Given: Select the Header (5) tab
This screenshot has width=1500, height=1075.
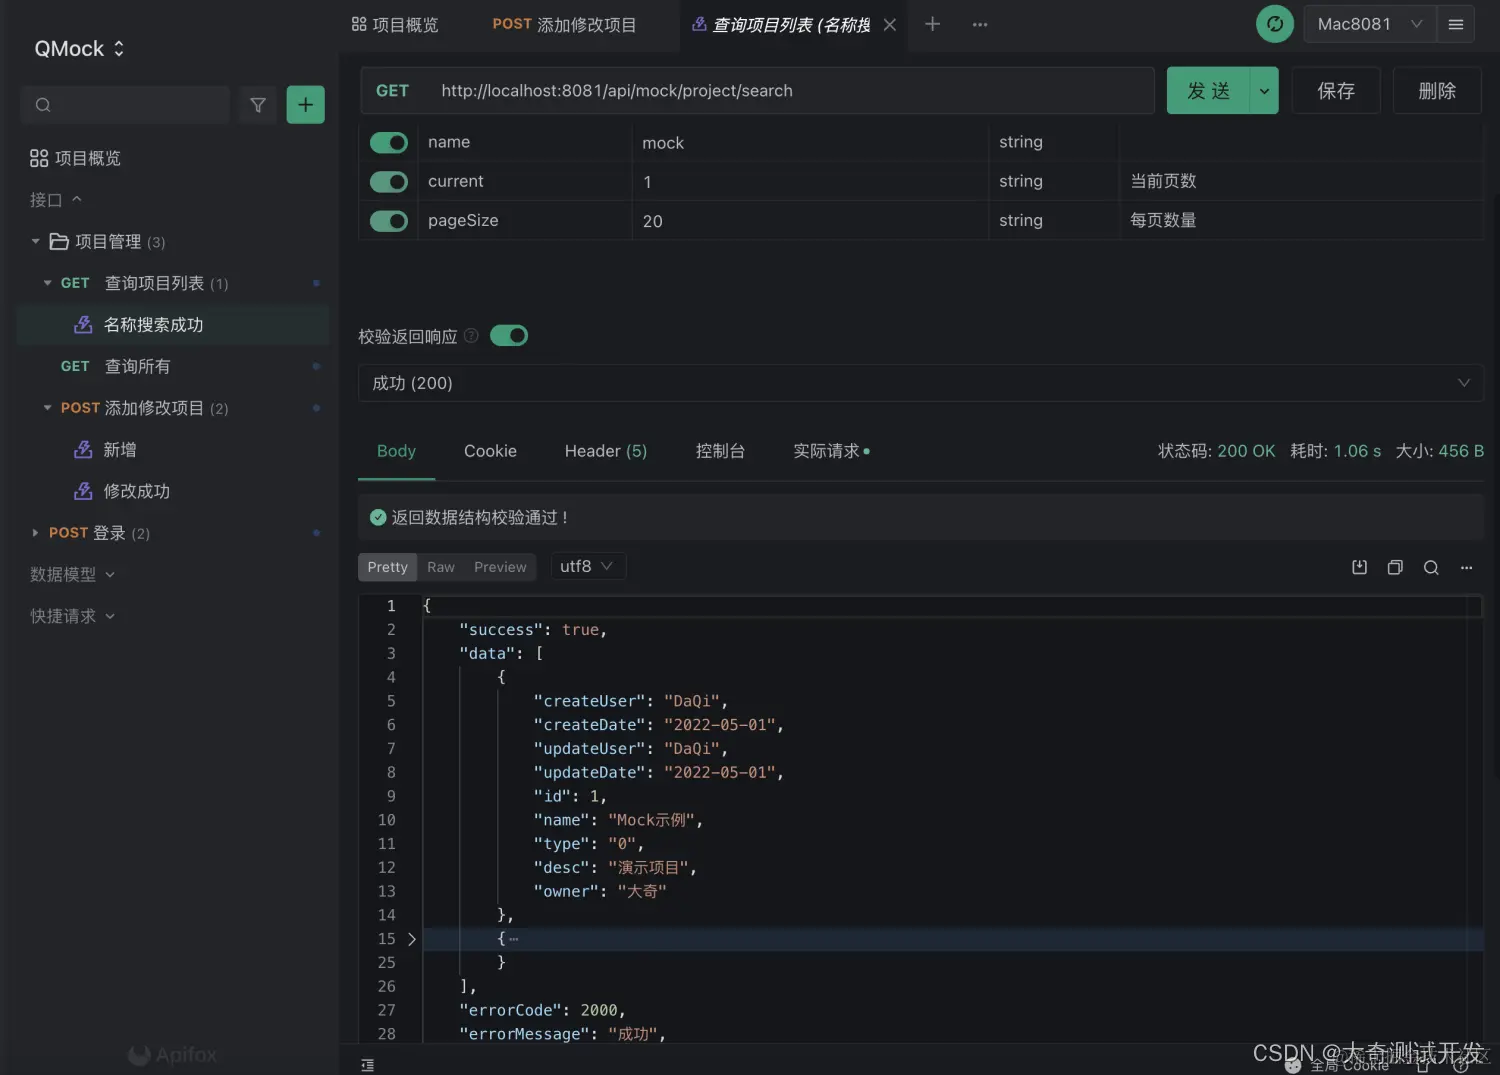Looking at the screenshot, I should coord(606,451).
